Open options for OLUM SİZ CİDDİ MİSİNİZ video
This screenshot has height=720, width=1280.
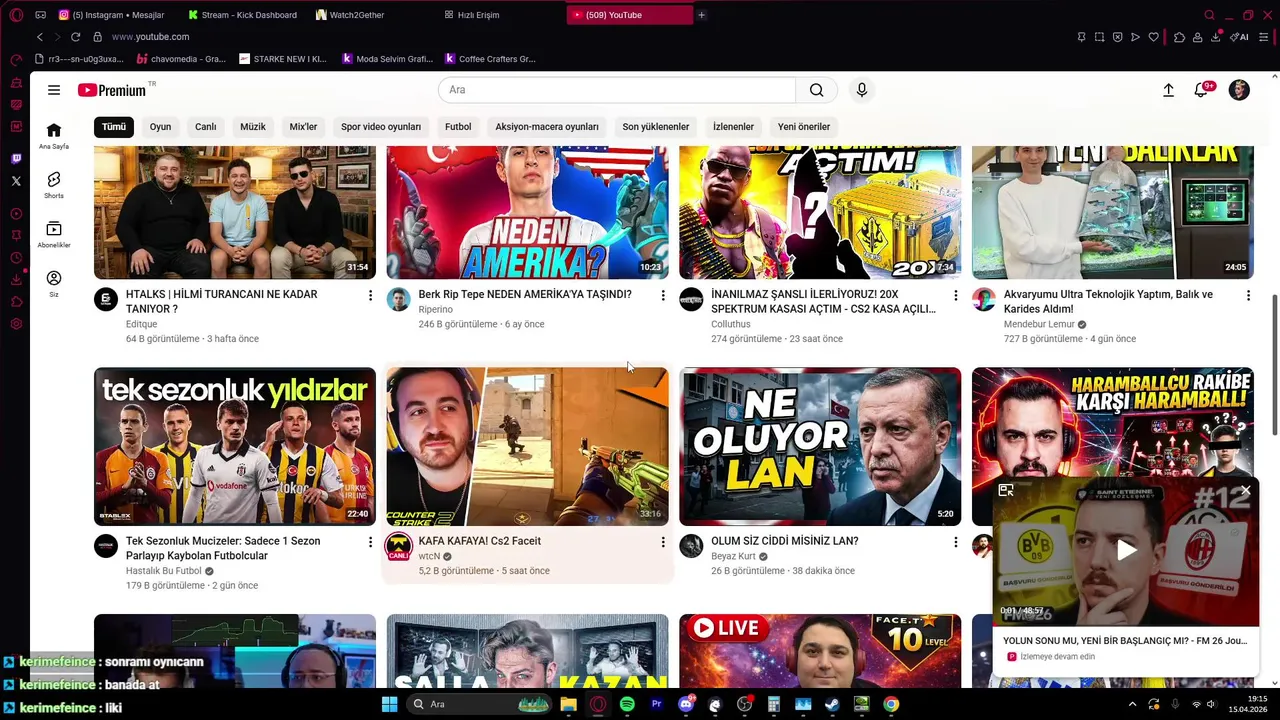[x=955, y=542]
